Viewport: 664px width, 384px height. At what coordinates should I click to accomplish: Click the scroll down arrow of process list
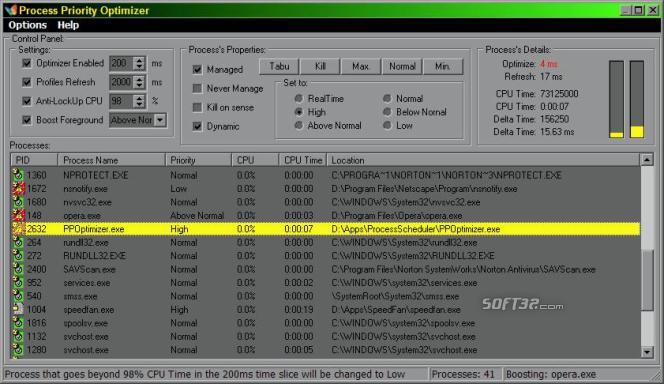tap(647, 352)
